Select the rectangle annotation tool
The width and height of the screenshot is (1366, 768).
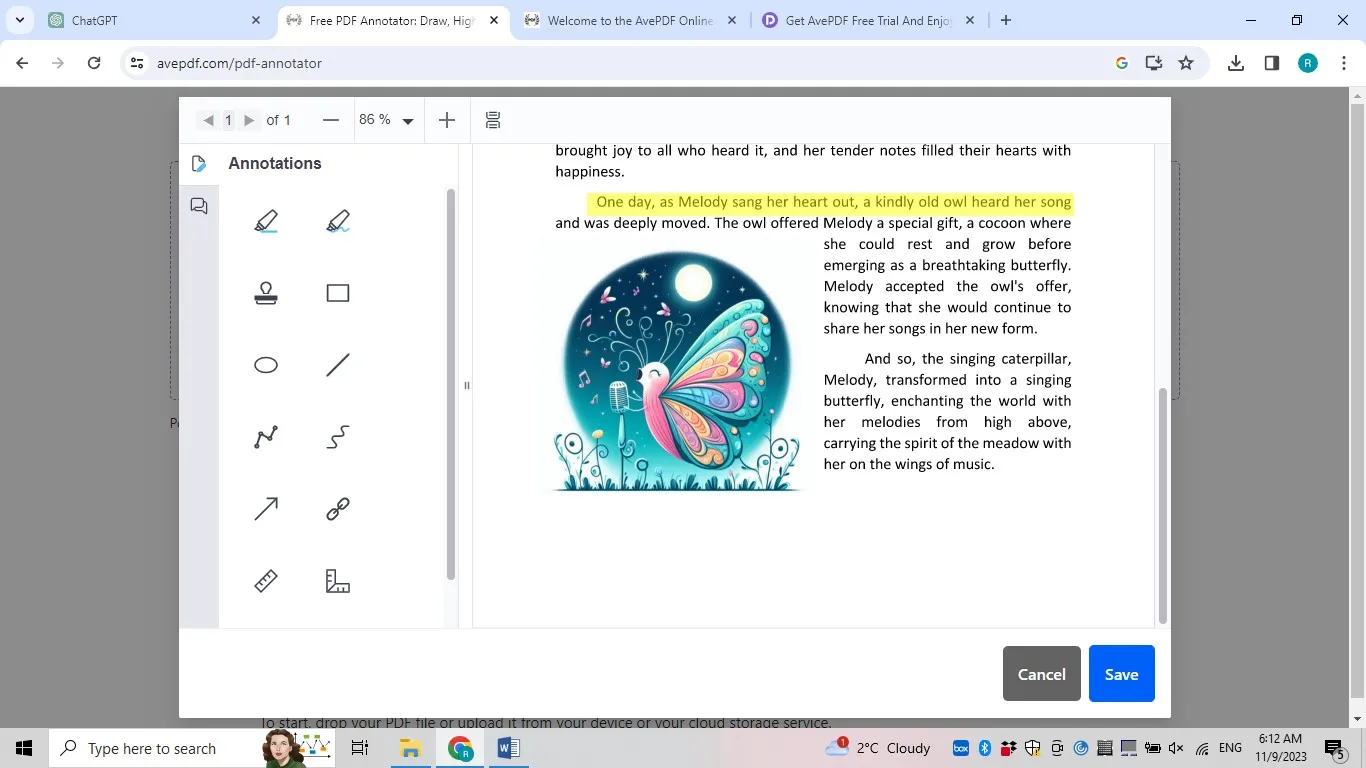[337, 292]
